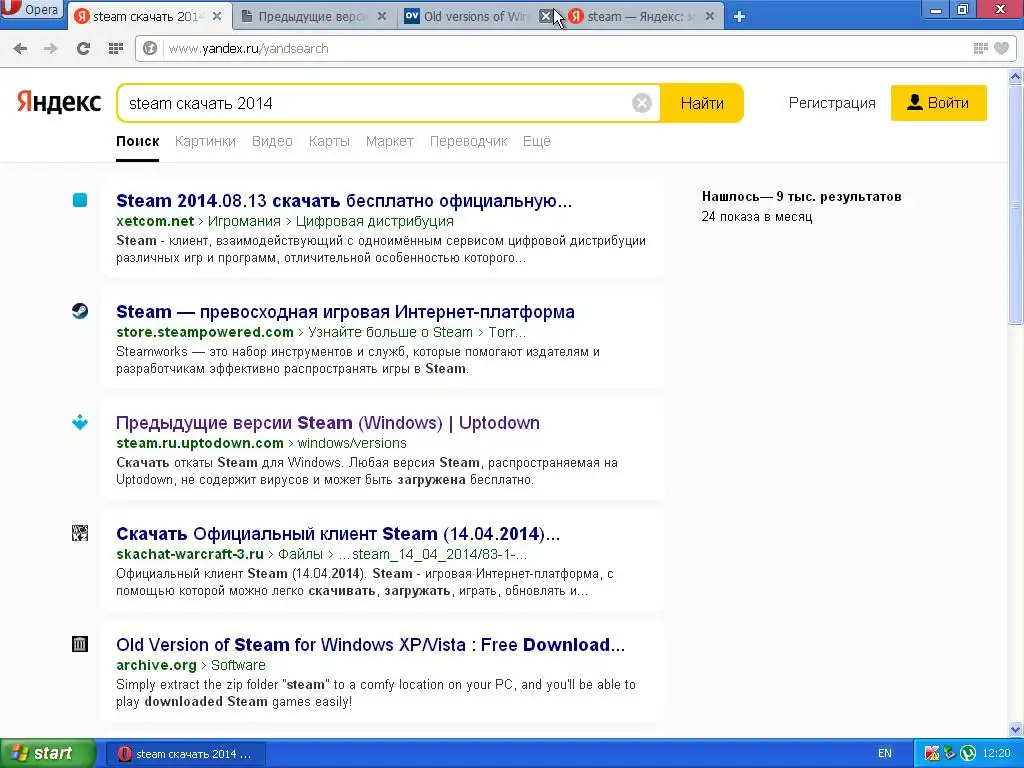Viewport: 1024px width, 768px height.
Task: Click the Войти login button
Action: (938, 103)
